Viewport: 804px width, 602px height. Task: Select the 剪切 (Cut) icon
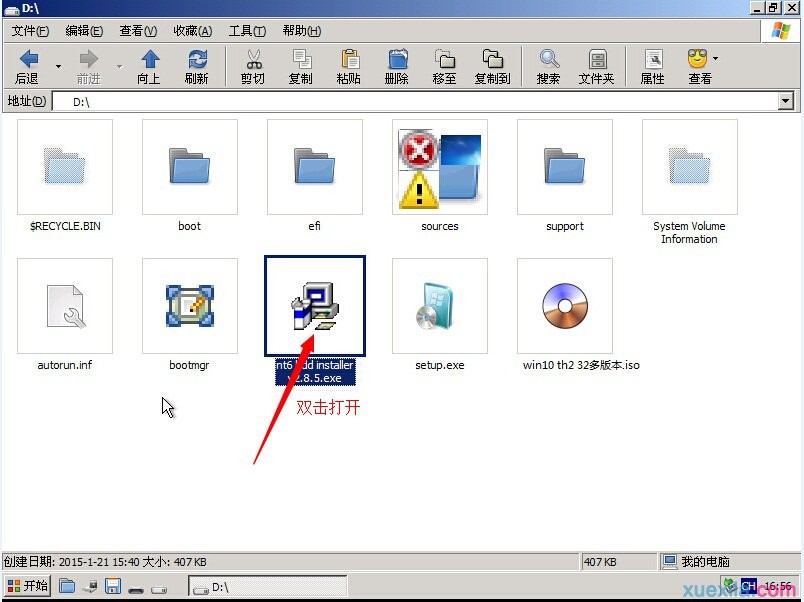coord(251,65)
